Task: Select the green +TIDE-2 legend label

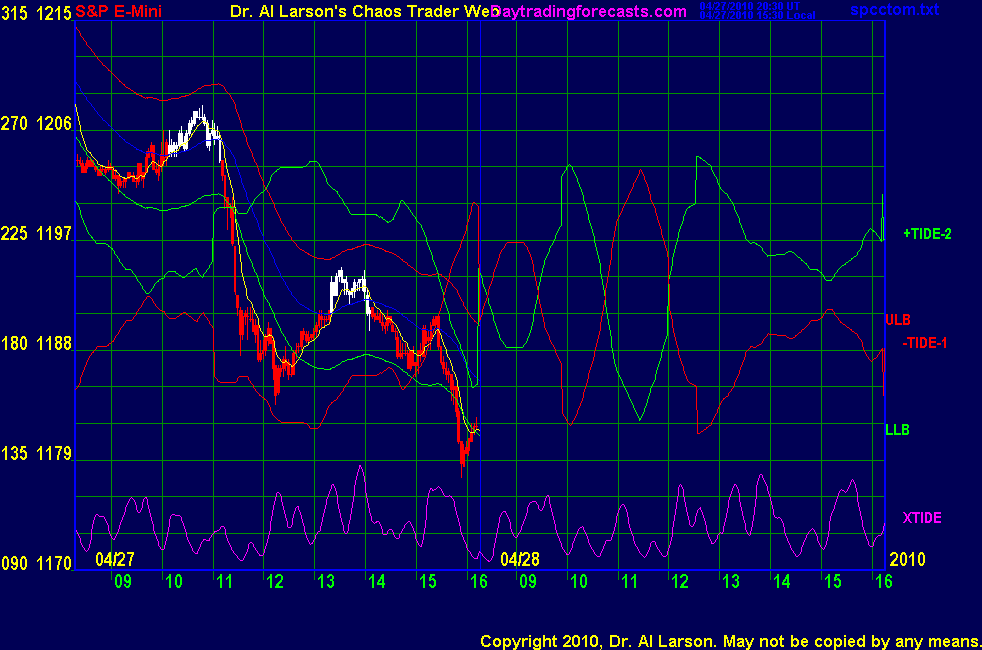Action: click(927, 234)
